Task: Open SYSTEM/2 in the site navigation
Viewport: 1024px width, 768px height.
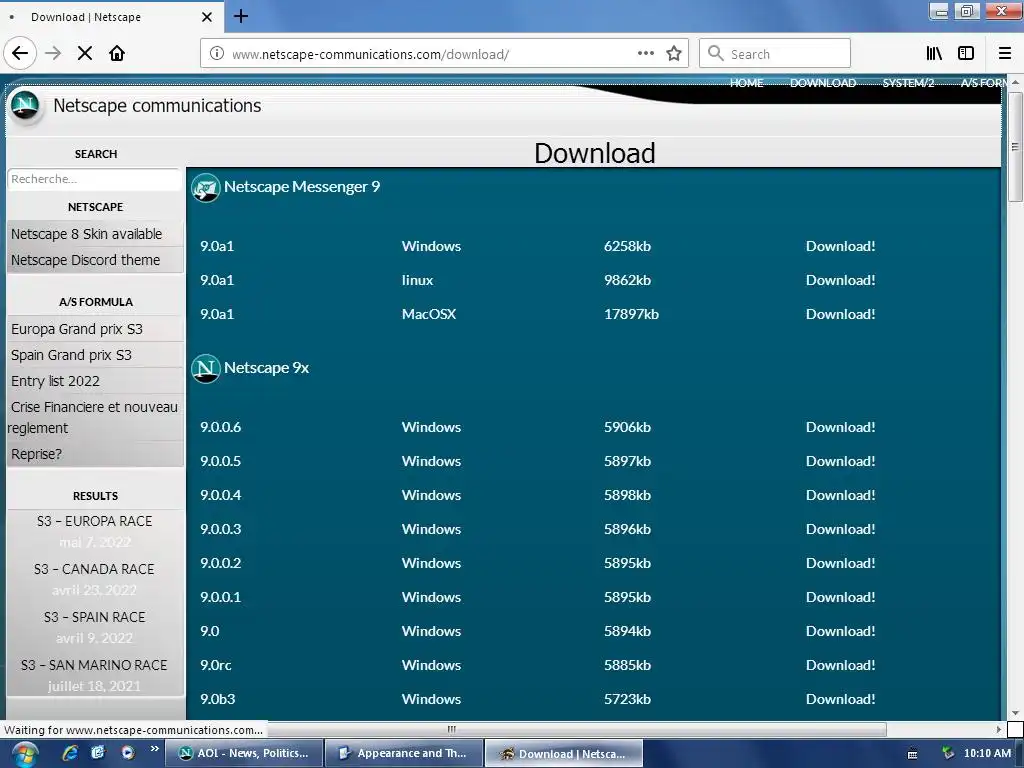Action: coord(908,83)
